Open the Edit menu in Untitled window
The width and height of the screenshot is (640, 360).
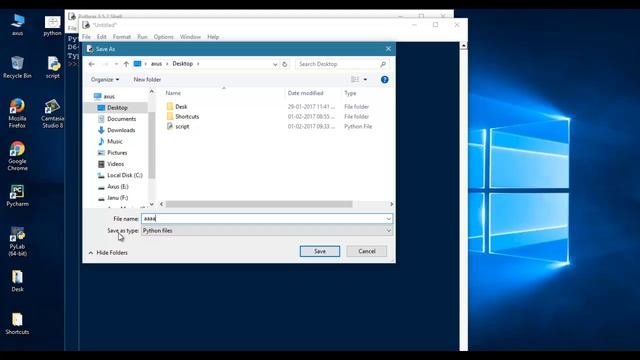102,37
